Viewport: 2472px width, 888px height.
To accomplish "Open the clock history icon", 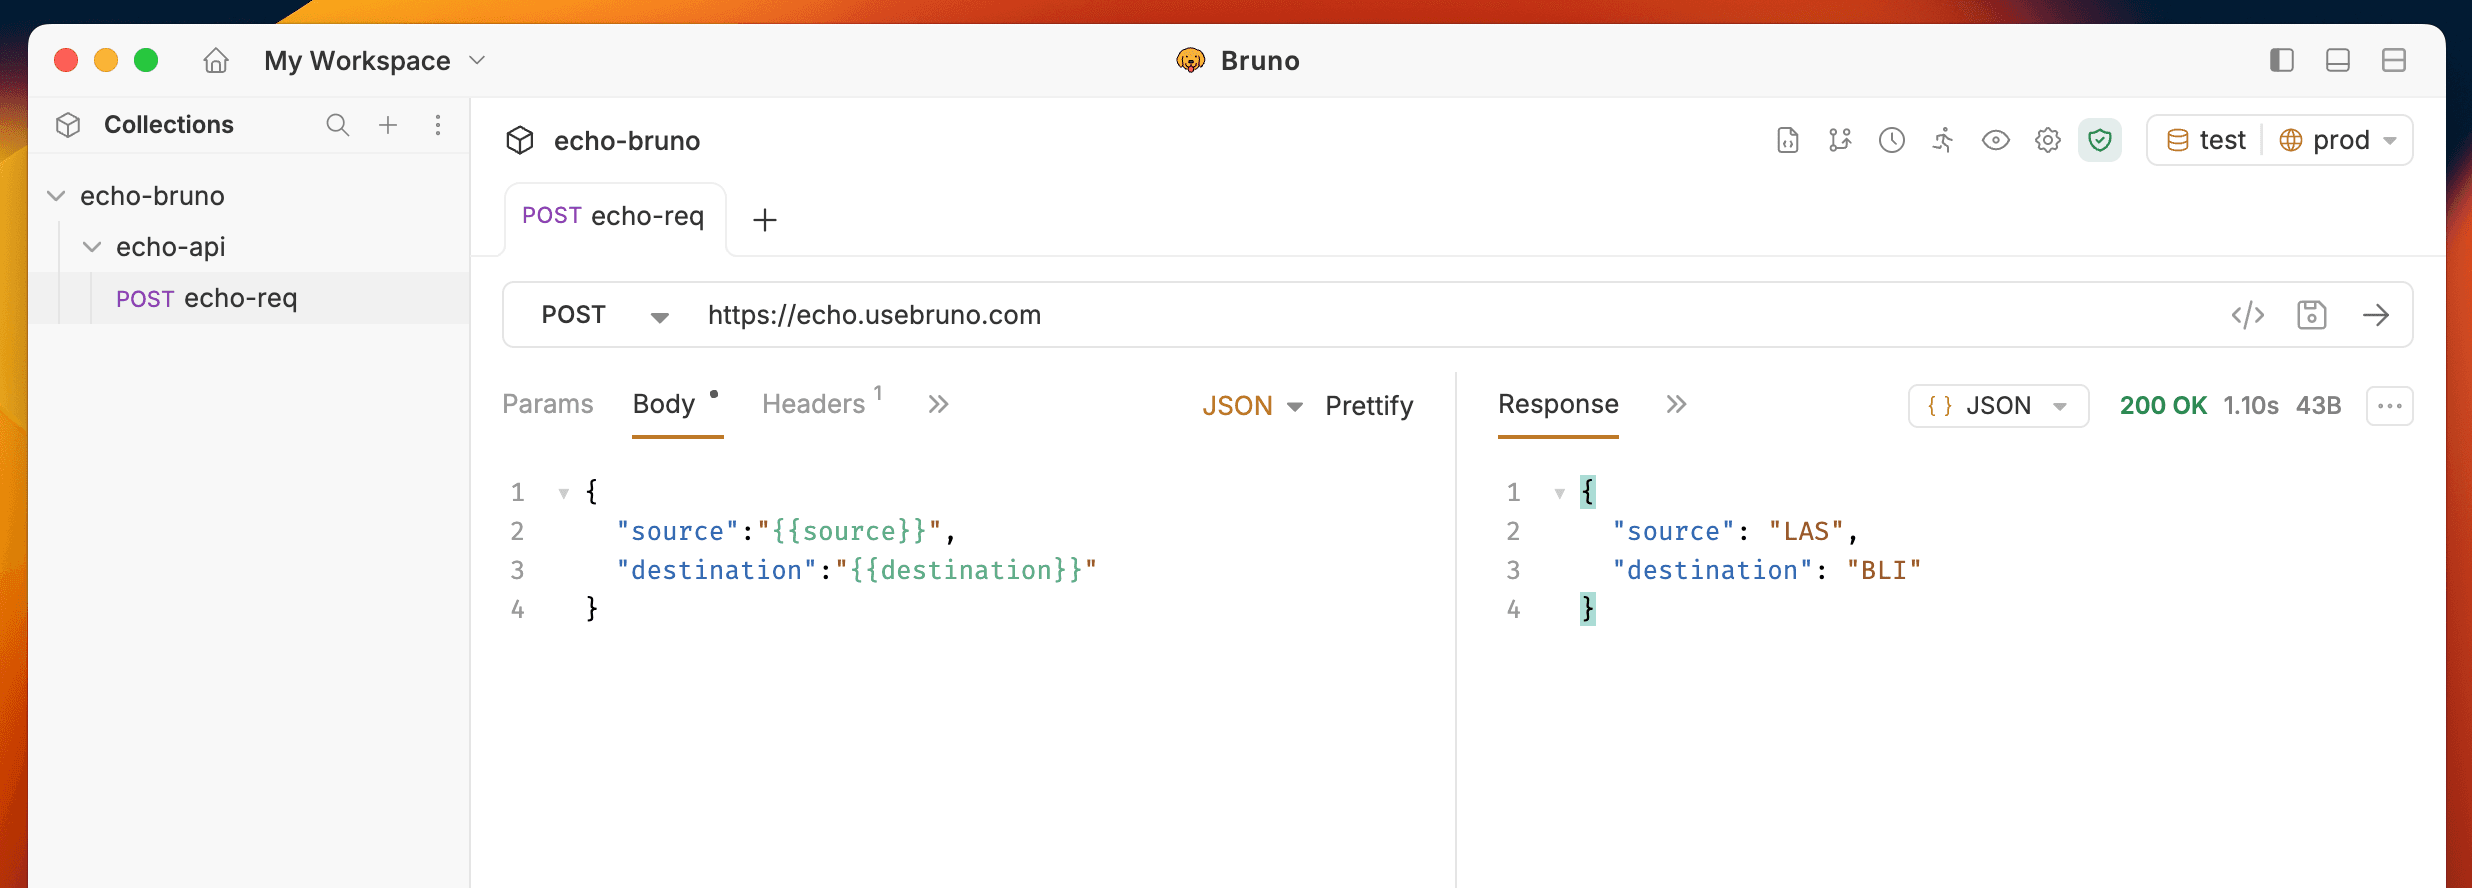I will (x=1892, y=140).
